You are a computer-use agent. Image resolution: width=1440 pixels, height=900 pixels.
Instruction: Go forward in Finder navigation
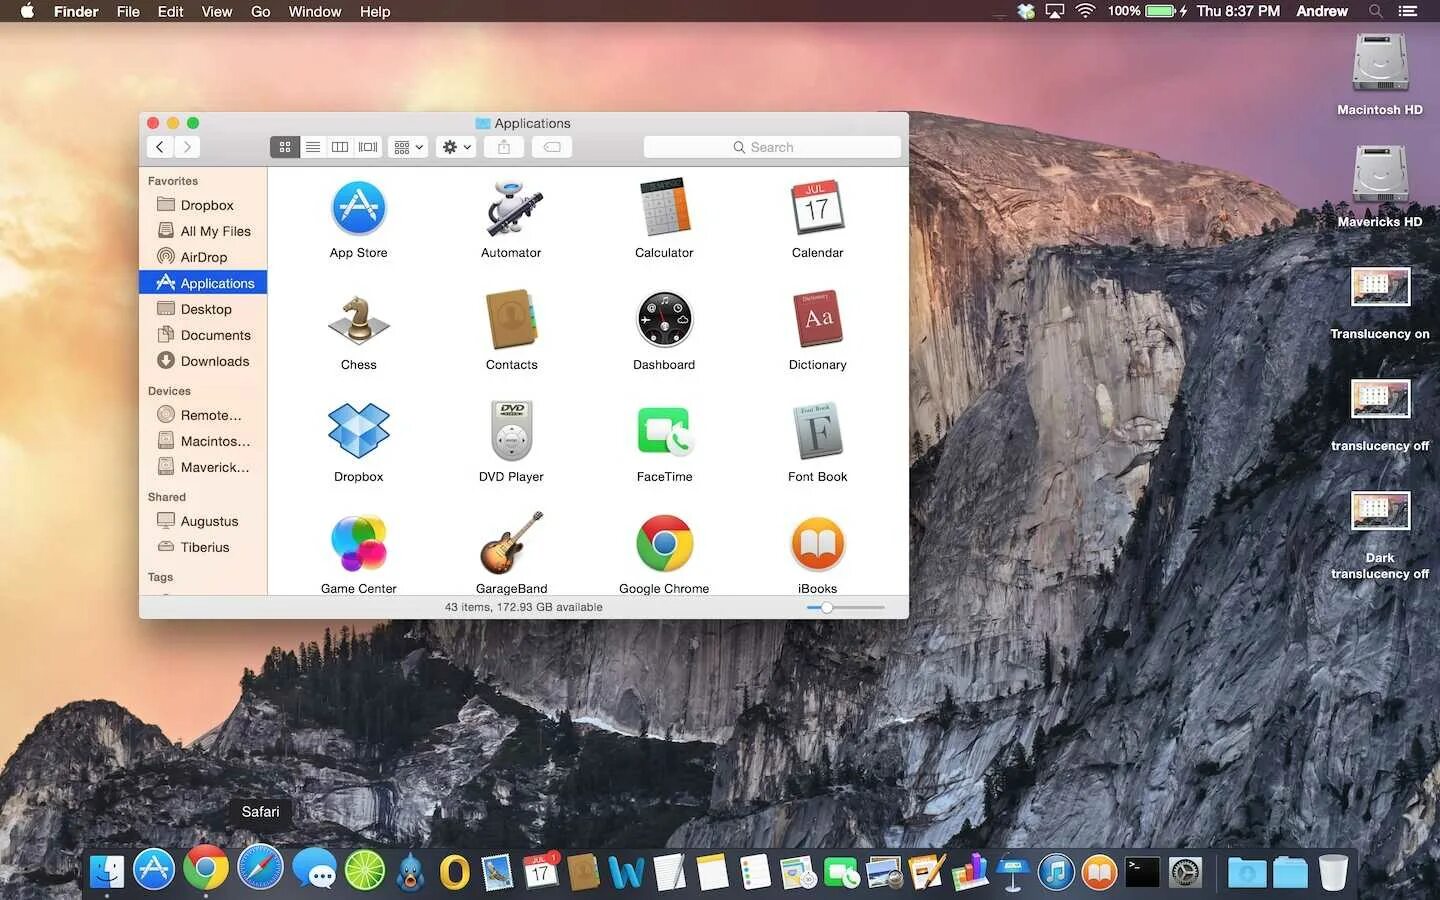[187, 147]
